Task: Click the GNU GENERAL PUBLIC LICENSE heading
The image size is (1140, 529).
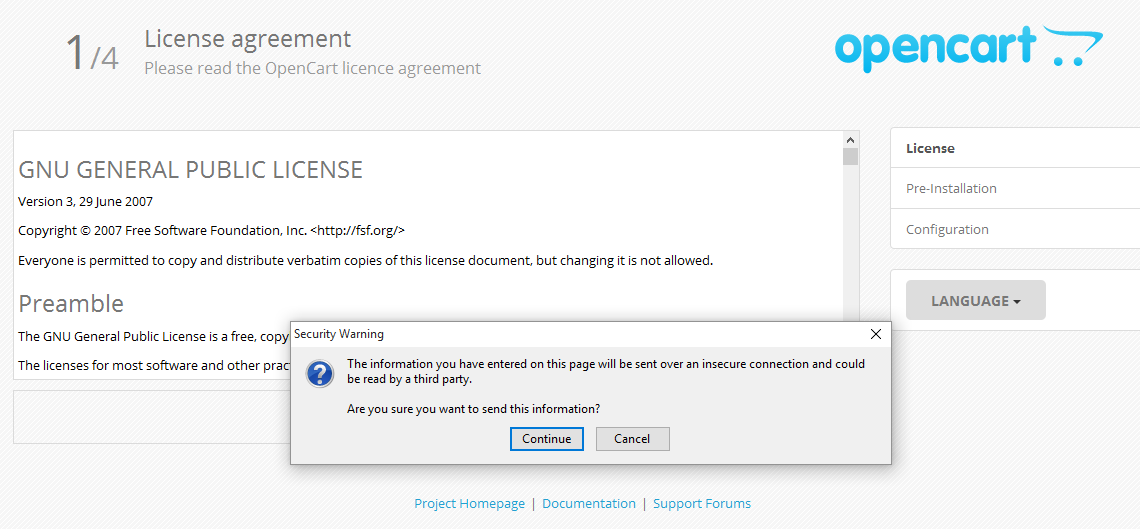Action: [190, 170]
